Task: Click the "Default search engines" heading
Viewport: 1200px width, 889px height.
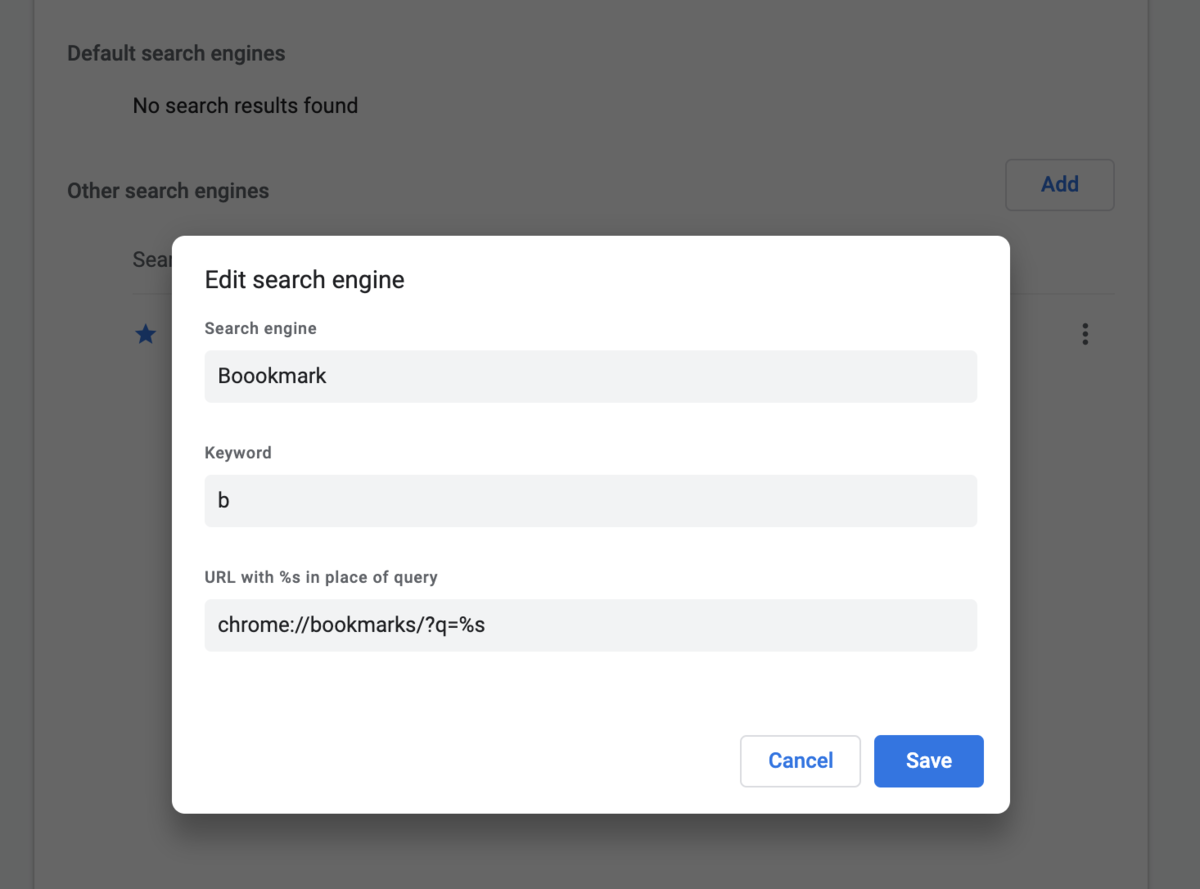Action: point(176,54)
